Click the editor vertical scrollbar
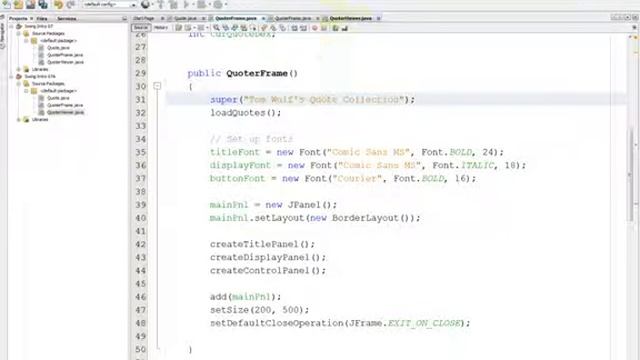 click(631, 176)
